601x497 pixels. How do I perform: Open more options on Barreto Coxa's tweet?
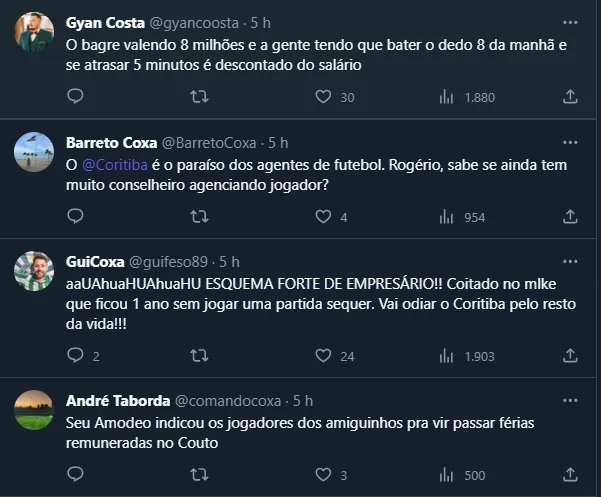(570, 141)
